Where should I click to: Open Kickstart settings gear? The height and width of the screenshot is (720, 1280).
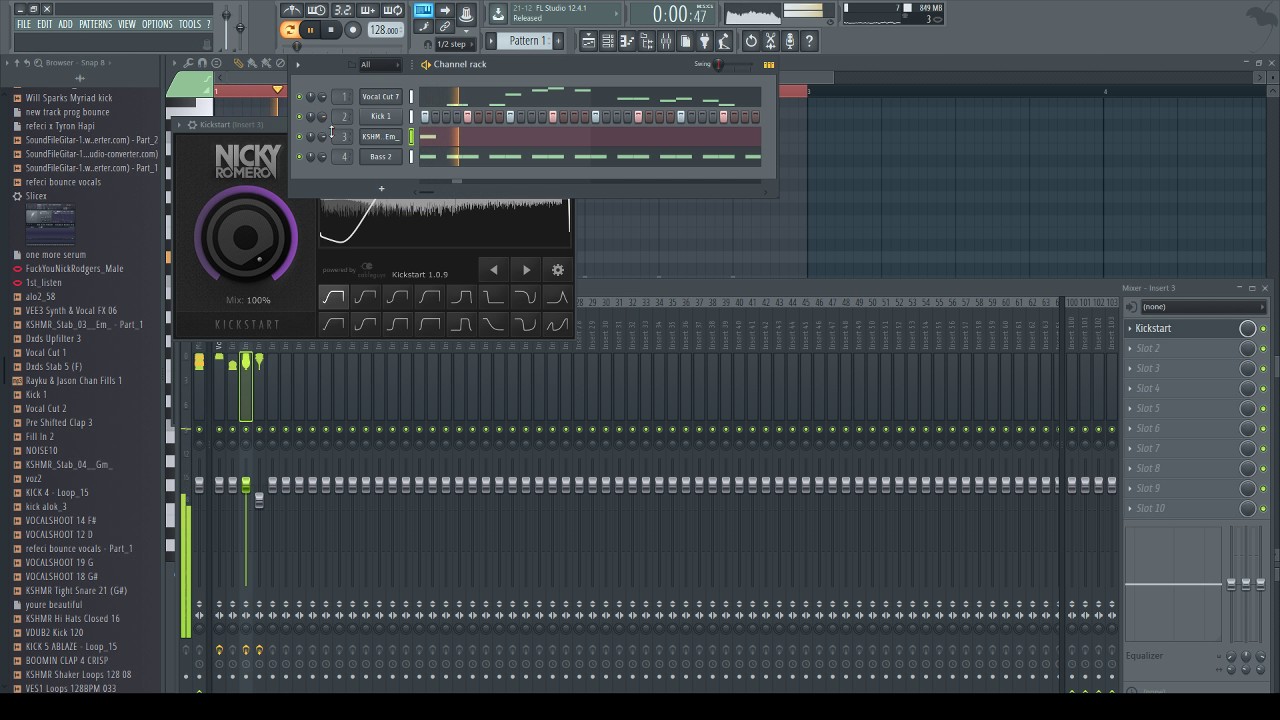[558, 270]
